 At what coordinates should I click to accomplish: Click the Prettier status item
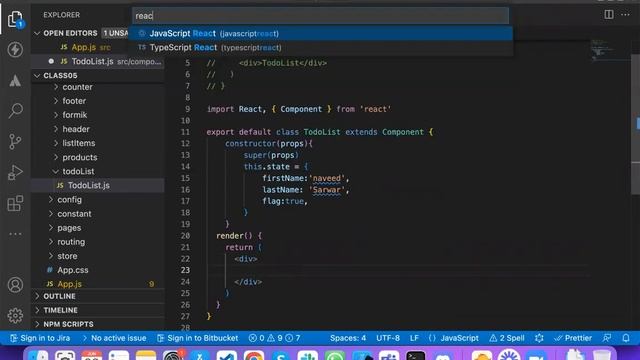click(x=573, y=338)
